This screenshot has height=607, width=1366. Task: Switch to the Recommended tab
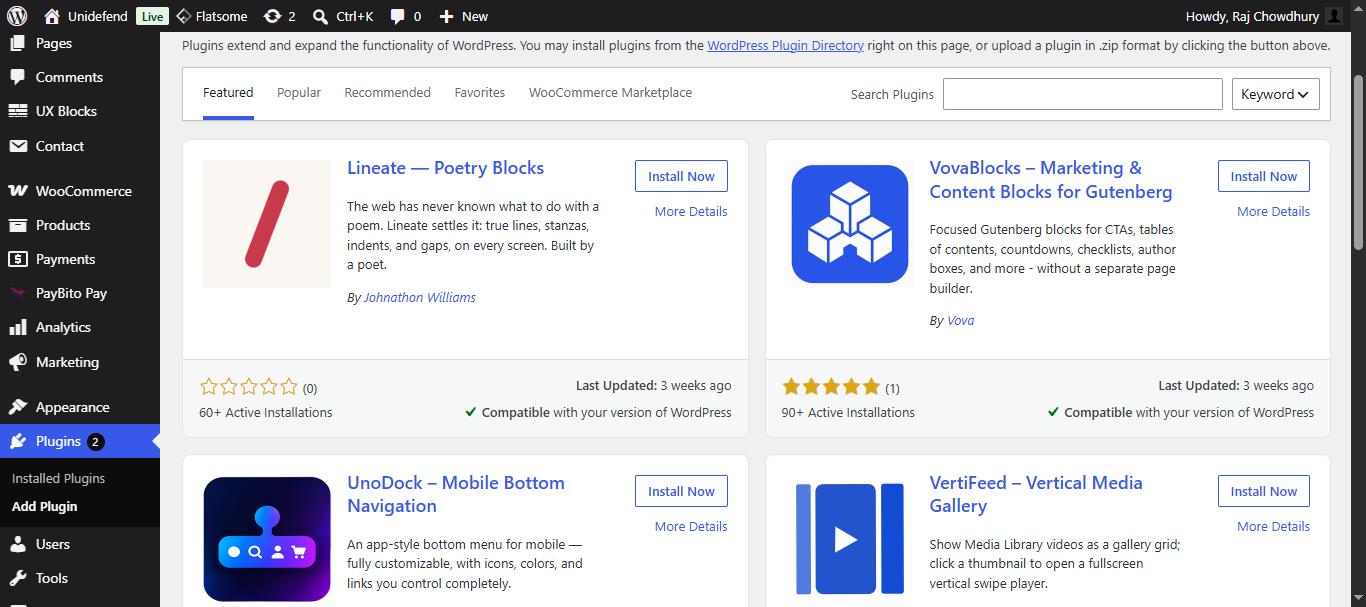[x=387, y=93]
